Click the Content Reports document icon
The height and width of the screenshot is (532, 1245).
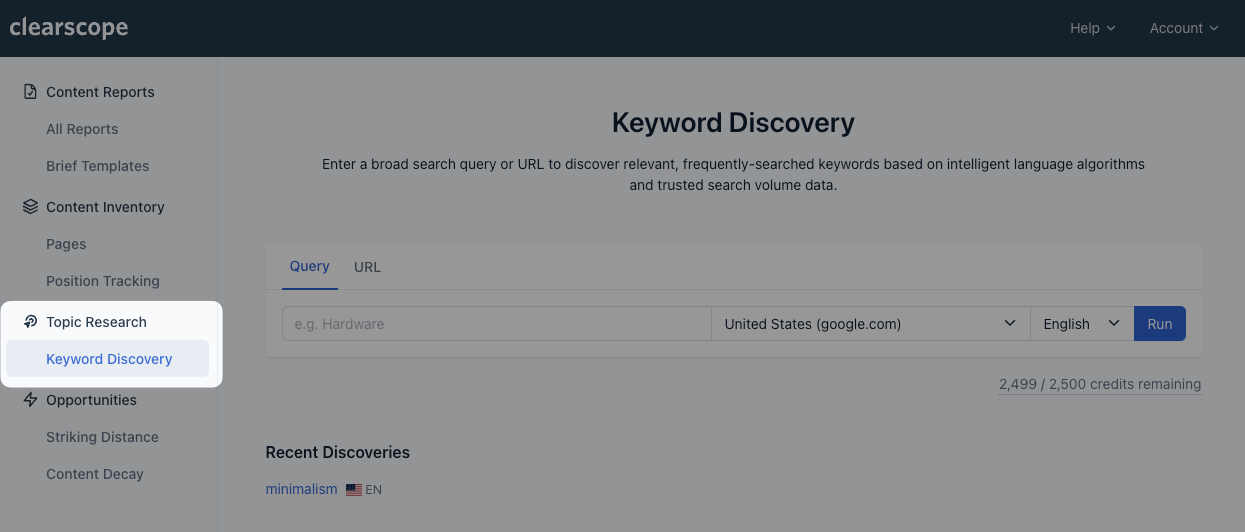tap(30, 92)
